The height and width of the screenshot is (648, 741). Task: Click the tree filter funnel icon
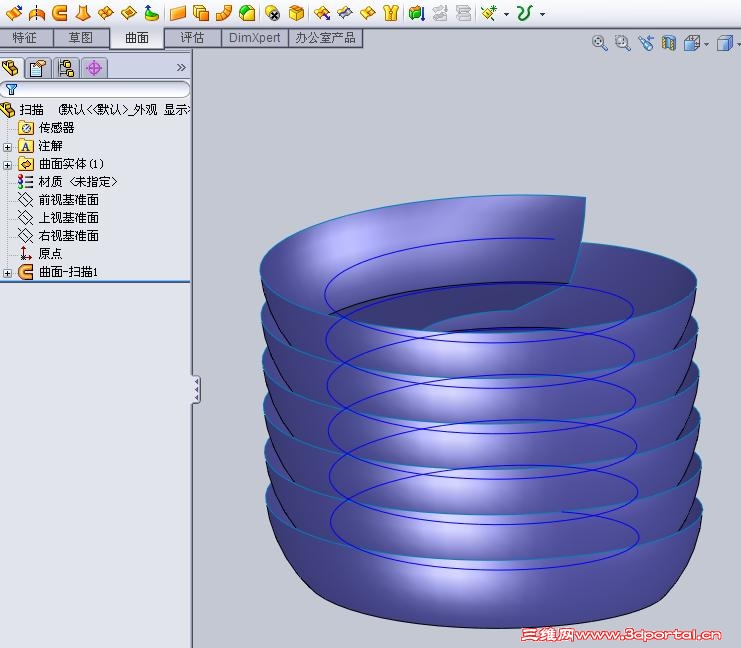coord(11,89)
